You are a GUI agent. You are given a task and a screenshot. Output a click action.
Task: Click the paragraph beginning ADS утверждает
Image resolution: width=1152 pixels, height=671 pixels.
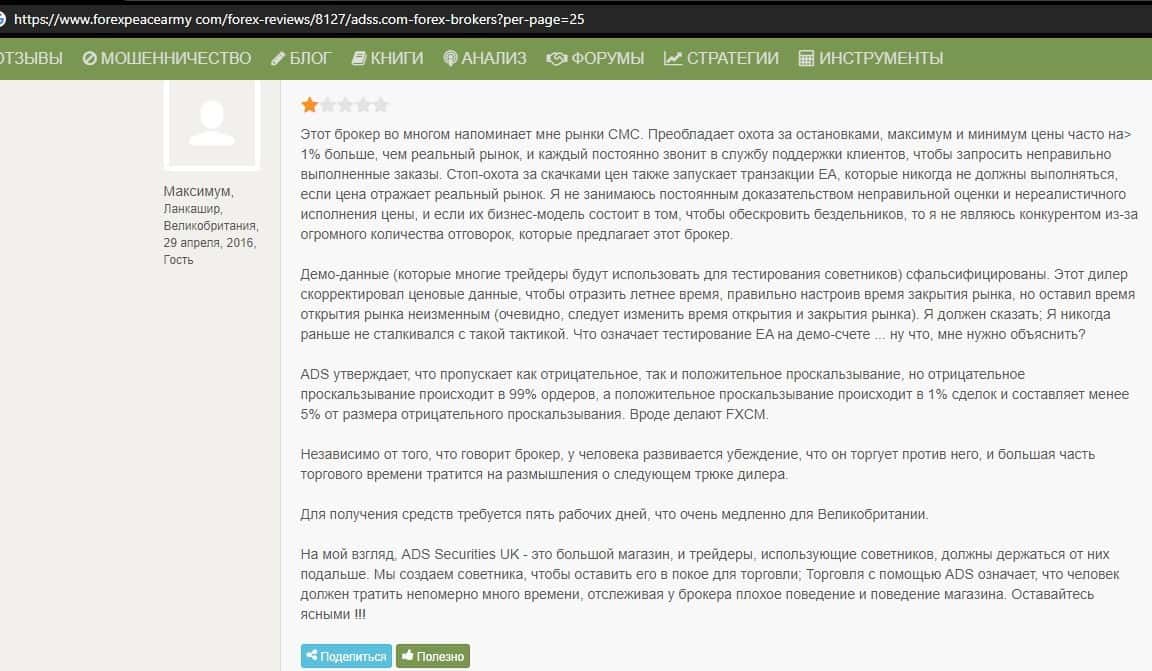[x=714, y=394]
